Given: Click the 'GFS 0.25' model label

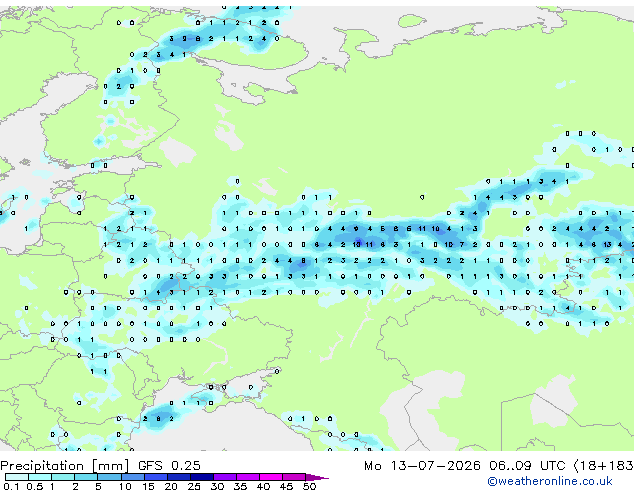Looking at the screenshot, I should pos(169,466).
